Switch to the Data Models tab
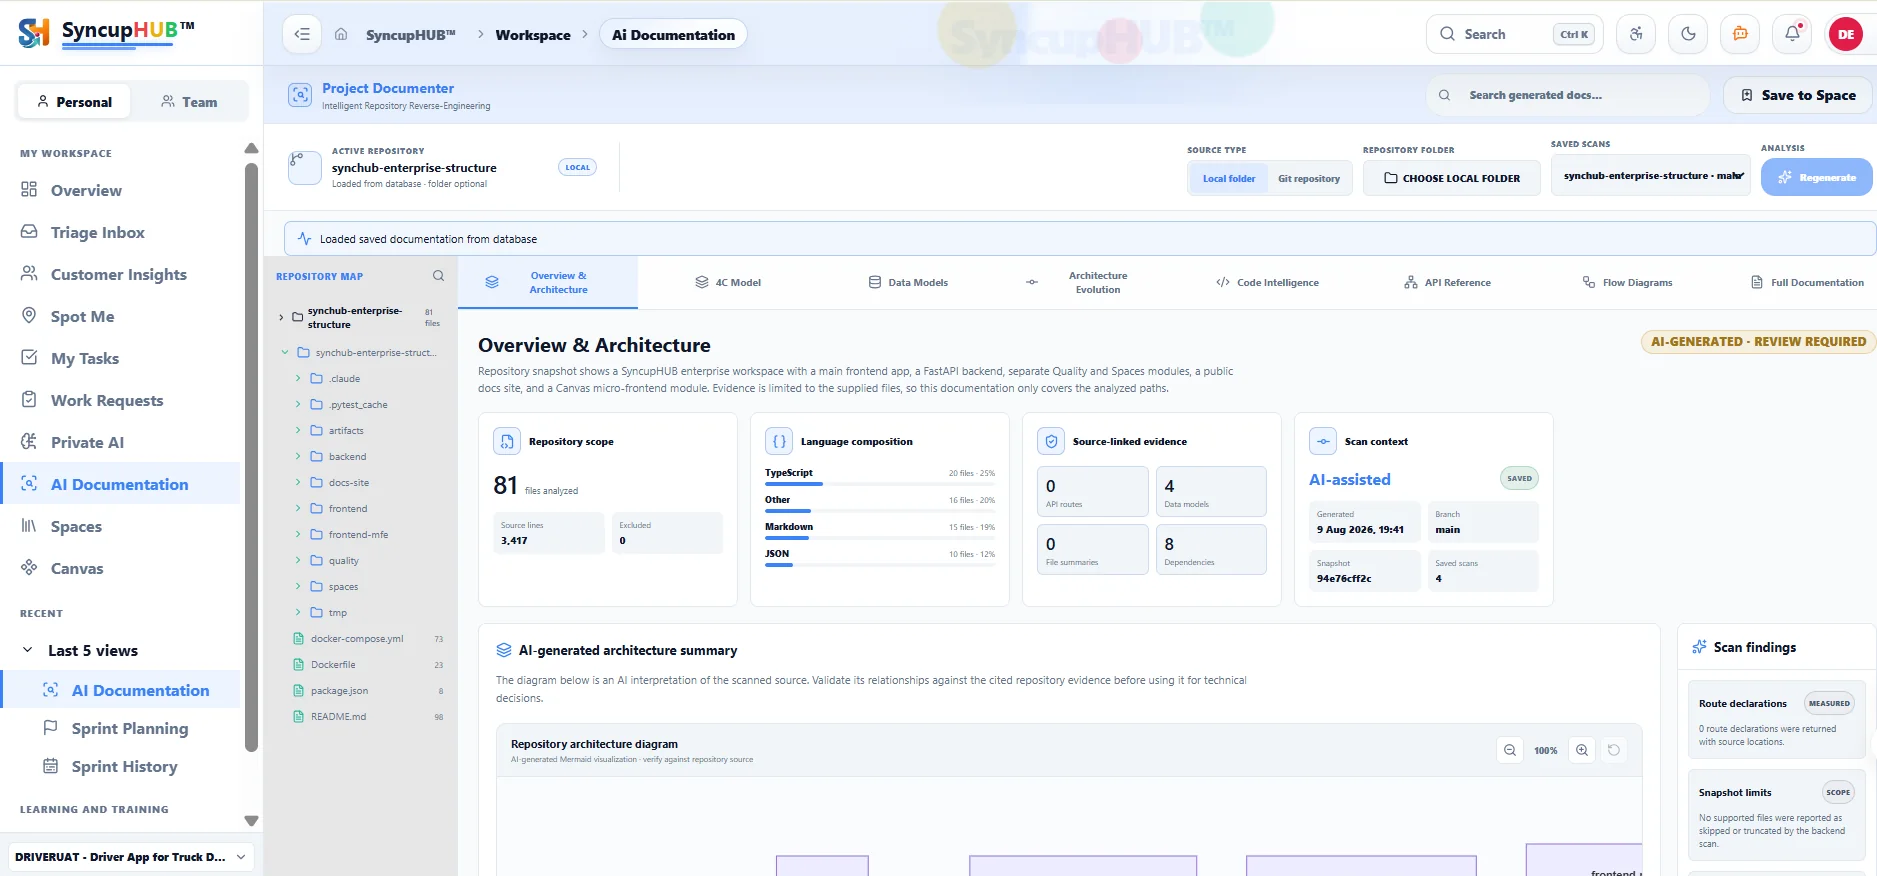Viewport: 1877px width, 876px height. [908, 283]
